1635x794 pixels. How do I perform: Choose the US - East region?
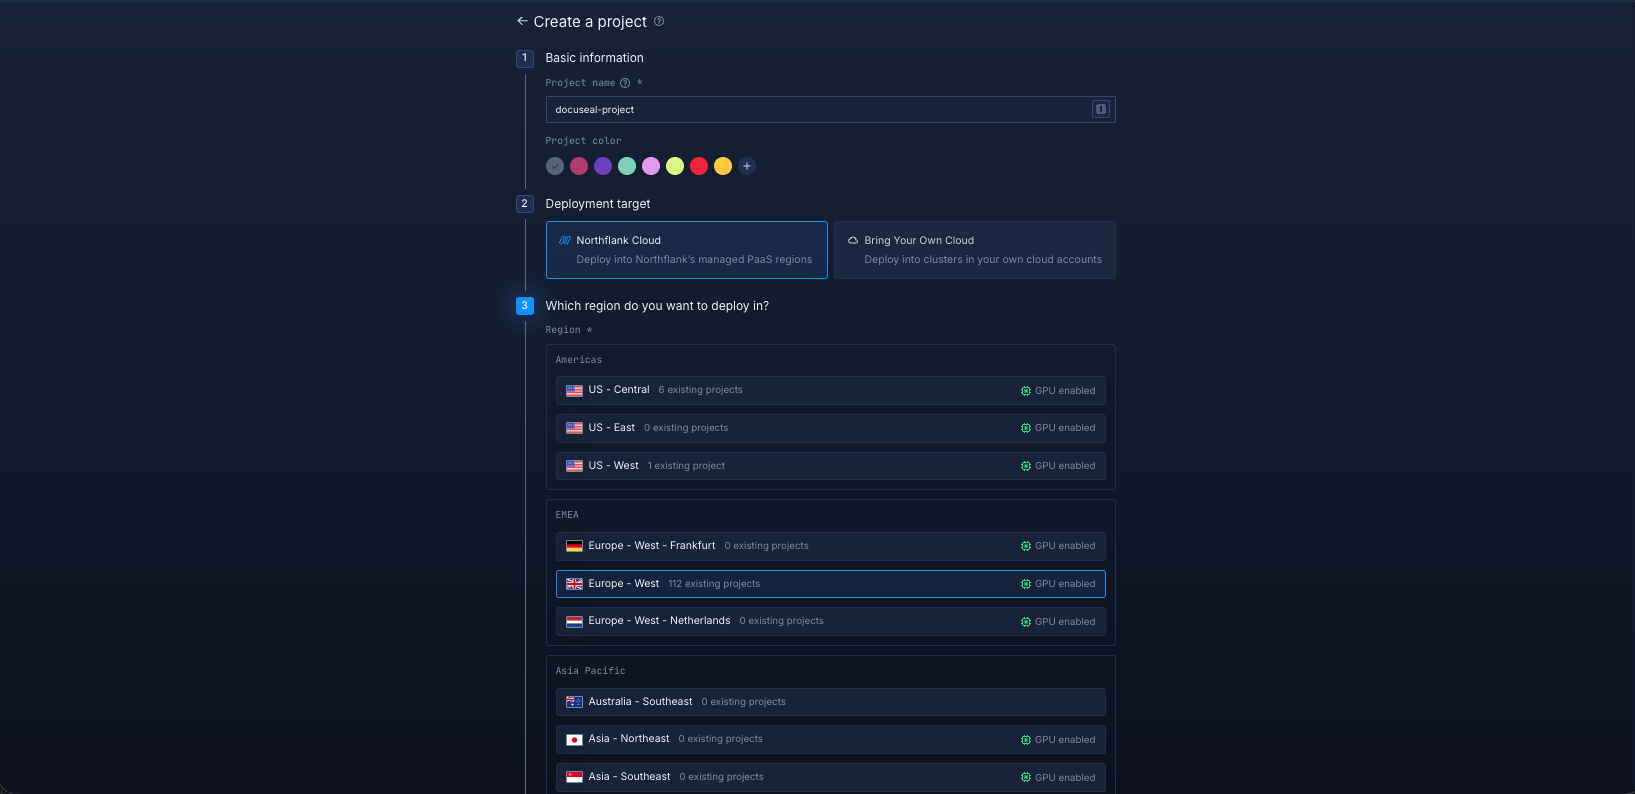pyautogui.click(x=830, y=428)
